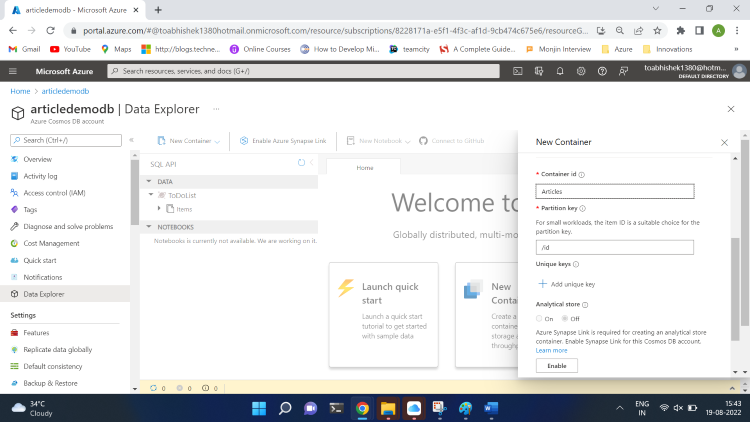Select Analytical store Off radio
Image resolution: width=750 pixels, height=422 pixels.
(565, 319)
